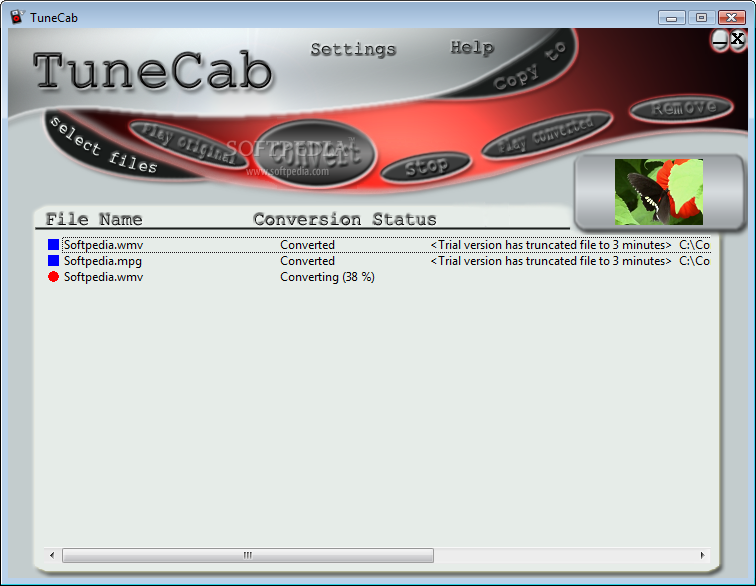Viewport: 756px width, 586px height.
Task: Click the horizontal scrollbar right arrow
Action: coord(702,555)
